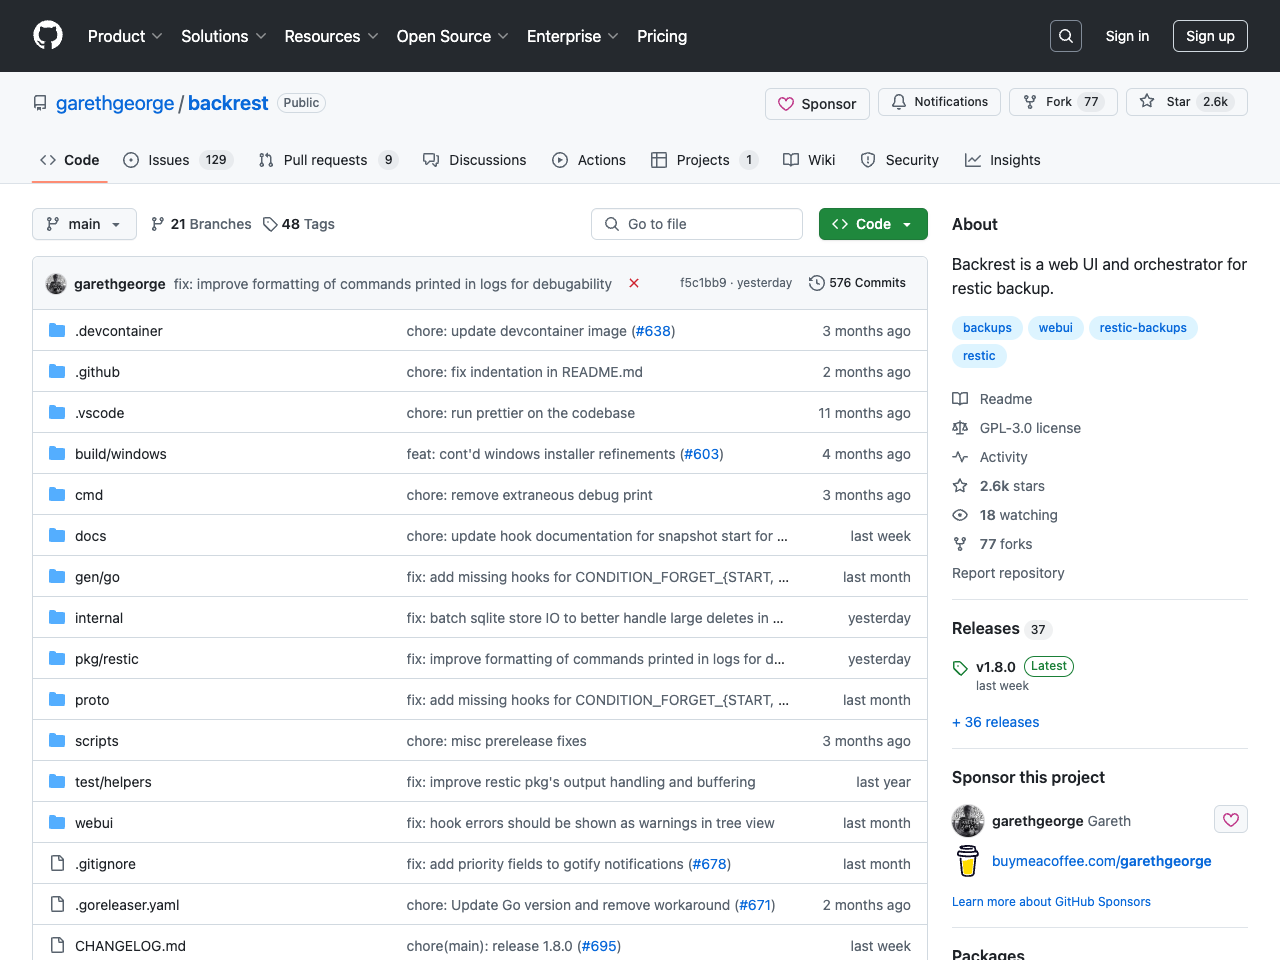
Task: Click the cmd folder icon
Action: (57, 494)
